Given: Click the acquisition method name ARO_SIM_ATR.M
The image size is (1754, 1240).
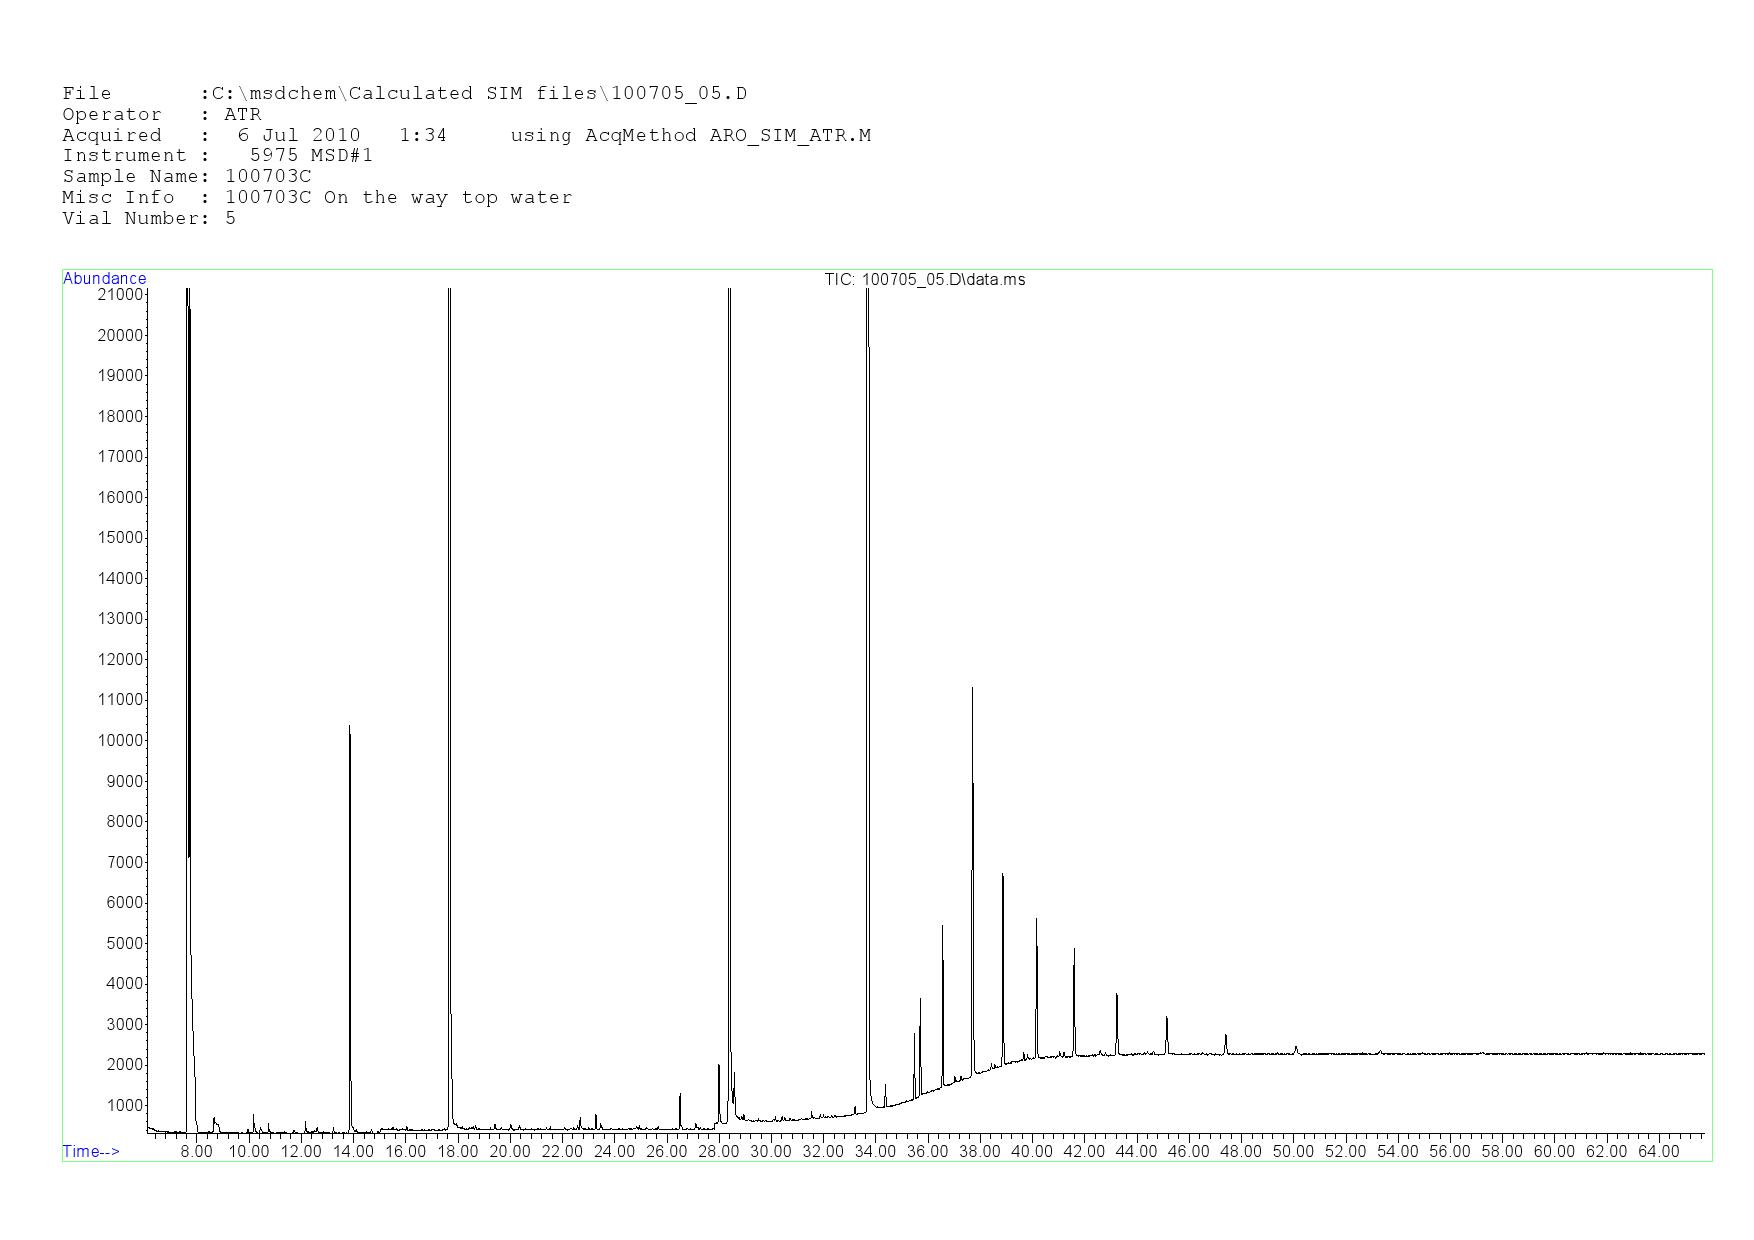Looking at the screenshot, I should tap(789, 136).
